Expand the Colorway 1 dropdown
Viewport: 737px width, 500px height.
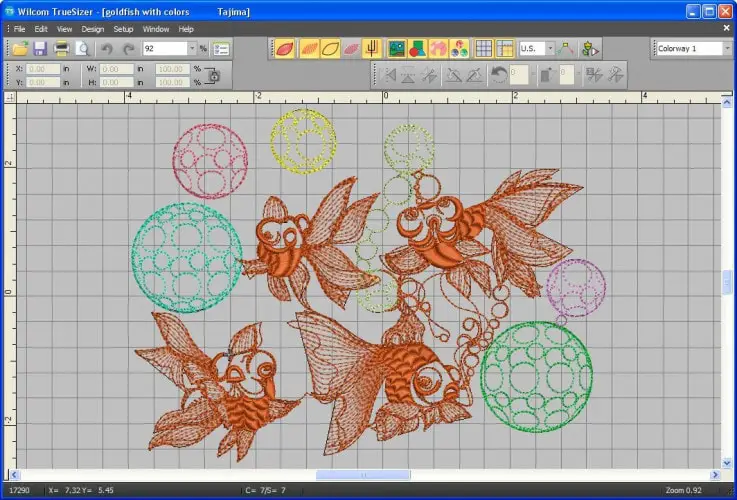727,48
